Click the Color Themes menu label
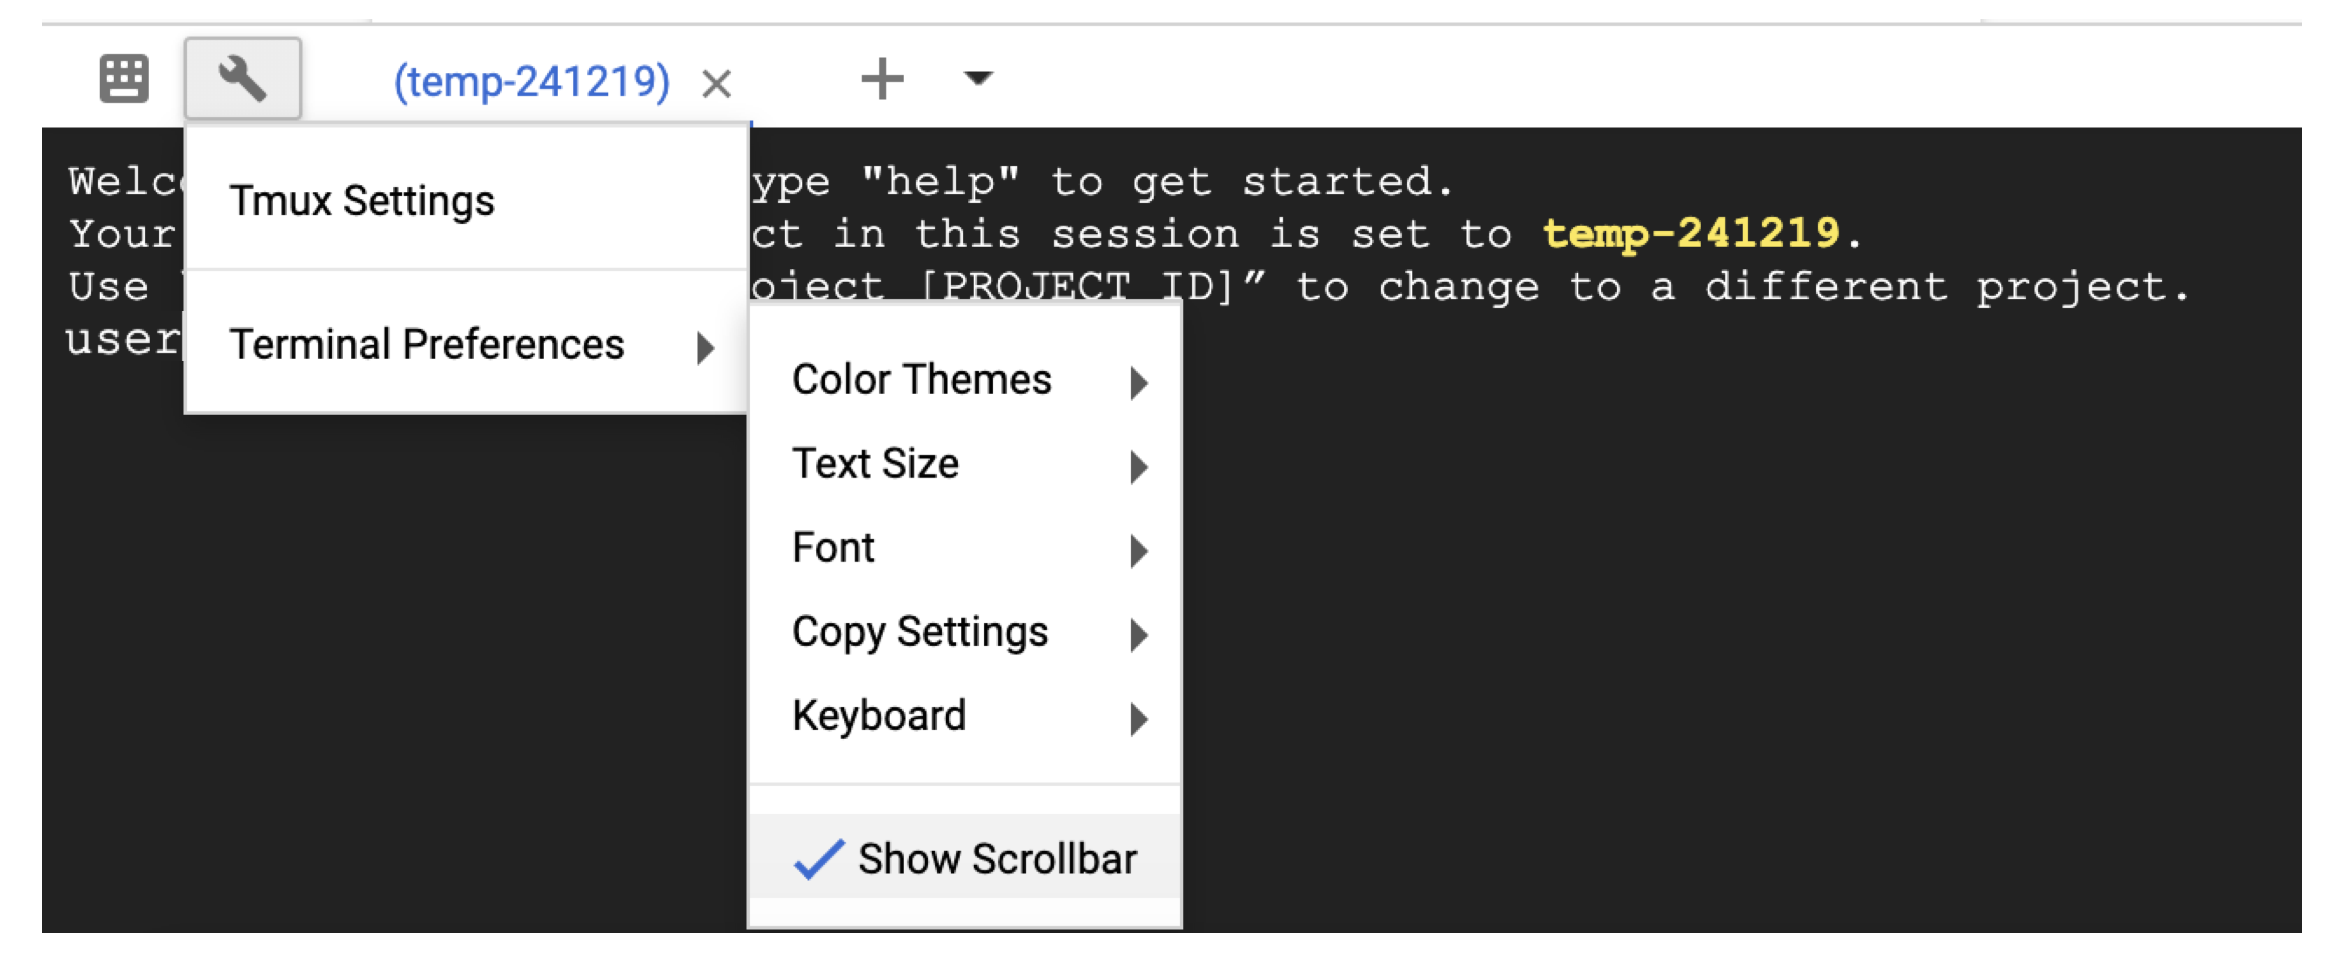Screen dimensions: 2339x970 (x=921, y=380)
